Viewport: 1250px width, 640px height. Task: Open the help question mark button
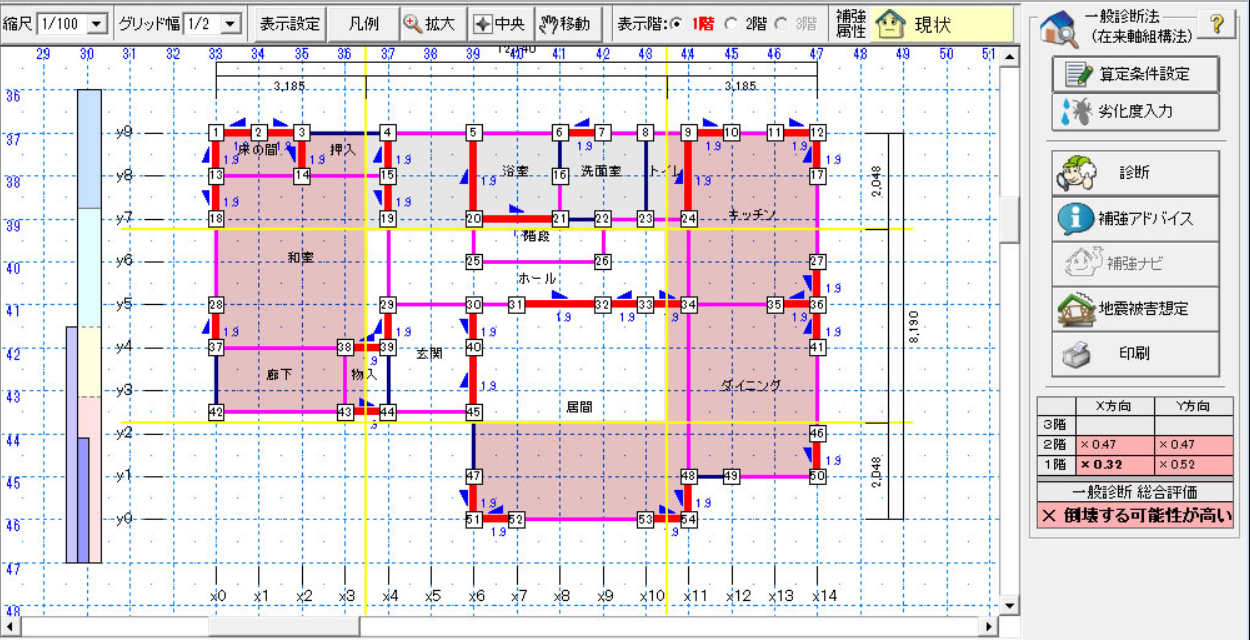(1217, 25)
